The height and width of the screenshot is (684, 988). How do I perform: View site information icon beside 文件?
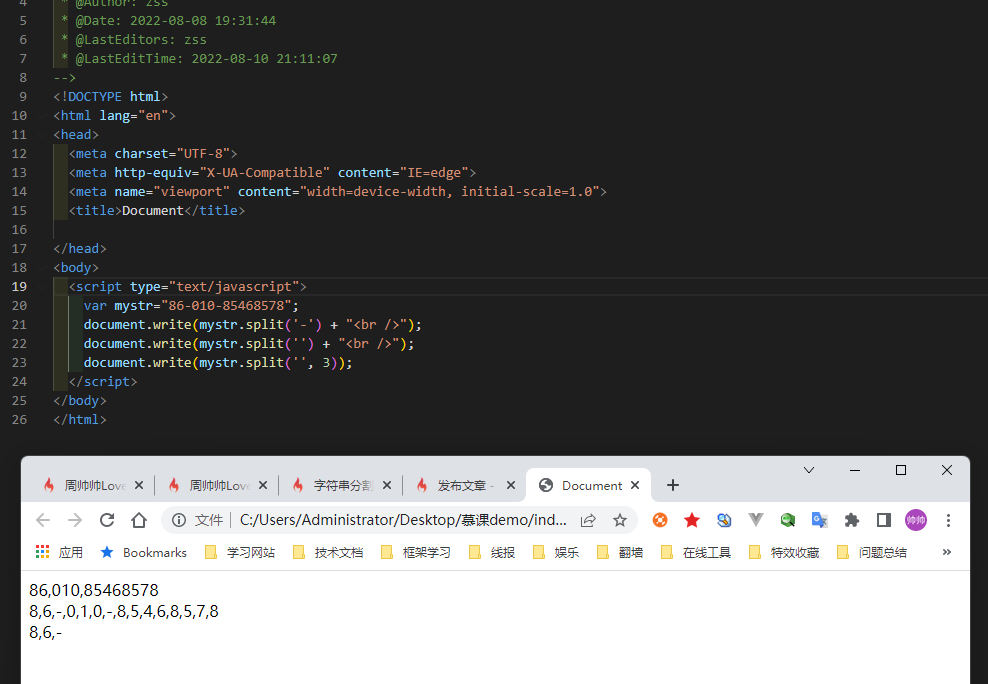[x=179, y=520]
